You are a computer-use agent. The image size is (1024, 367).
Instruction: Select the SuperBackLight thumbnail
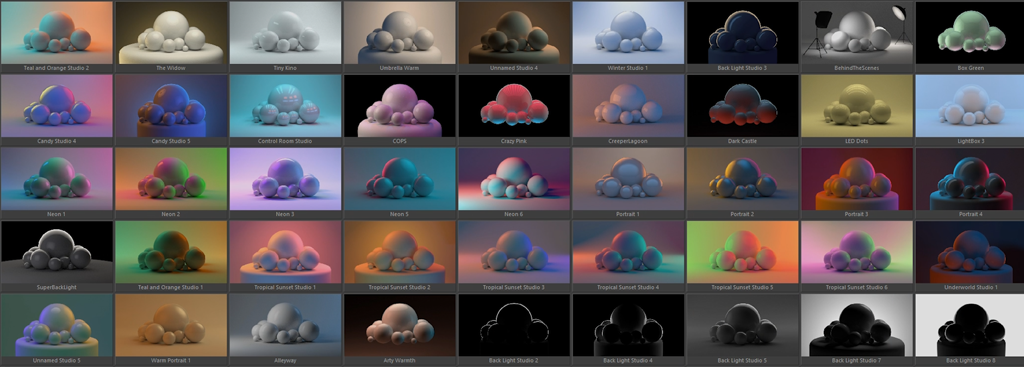(x=57, y=252)
